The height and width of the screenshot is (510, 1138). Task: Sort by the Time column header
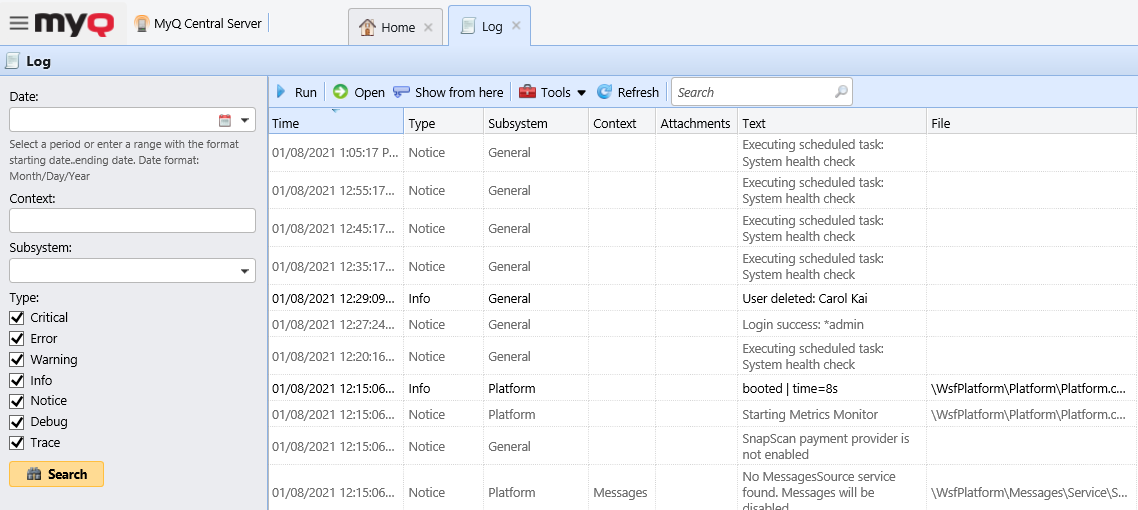point(335,123)
